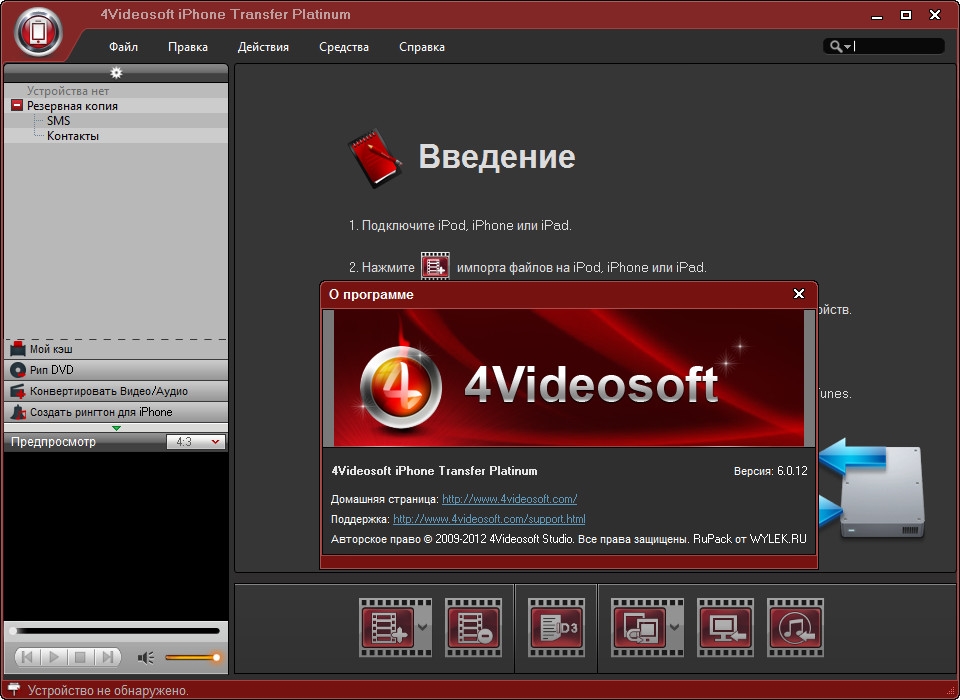Skip to previous track in preview
960x700 pixels.
(x=28, y=657)
